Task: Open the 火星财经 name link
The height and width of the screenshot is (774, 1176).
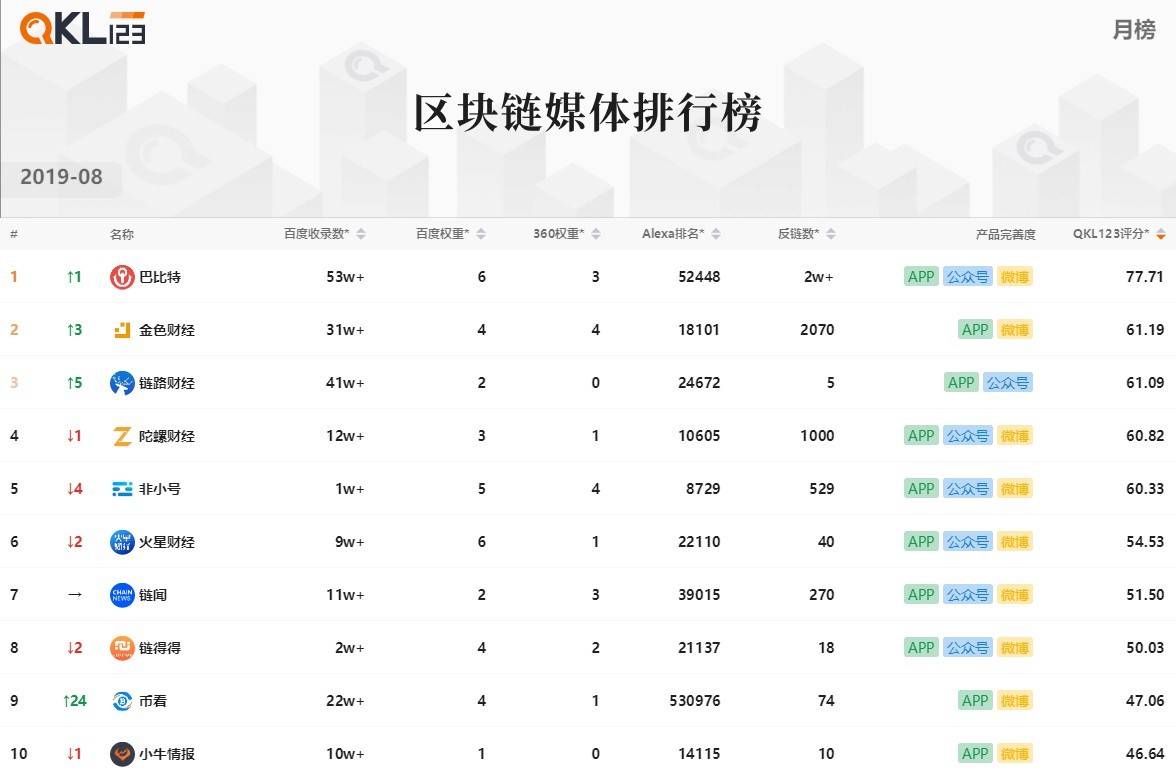Action: coord(166,542)
